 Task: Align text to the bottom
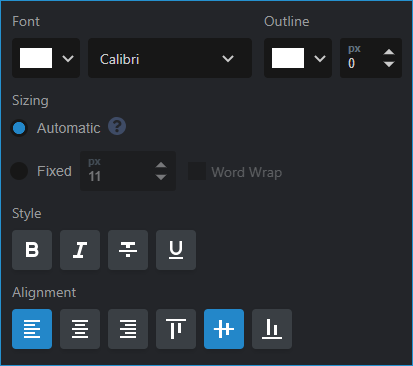click(272, 329)
